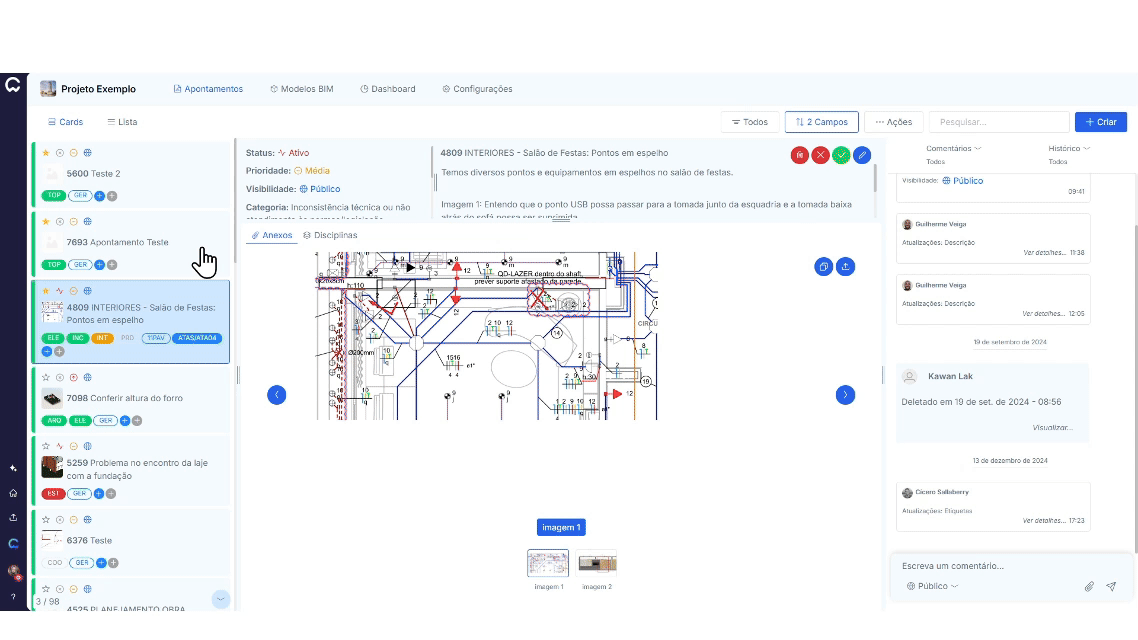The height and width of the screenshot is (640, 1138).
Task: Open the Ações actions menu
Action: (893, 122)
